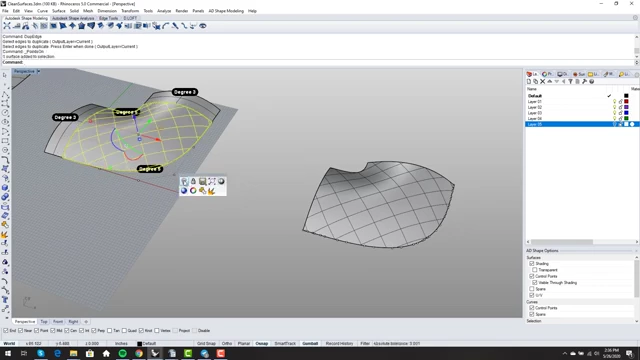Toggle Record History in the status bar
This screenshot has height=360, width=640.
point(339,344)
